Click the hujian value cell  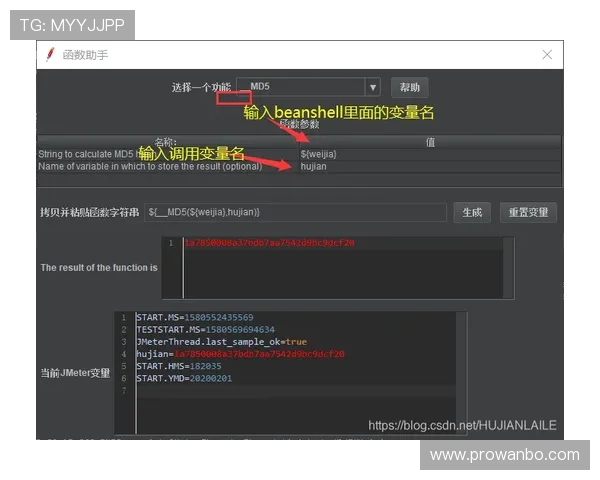coord(430,167)
